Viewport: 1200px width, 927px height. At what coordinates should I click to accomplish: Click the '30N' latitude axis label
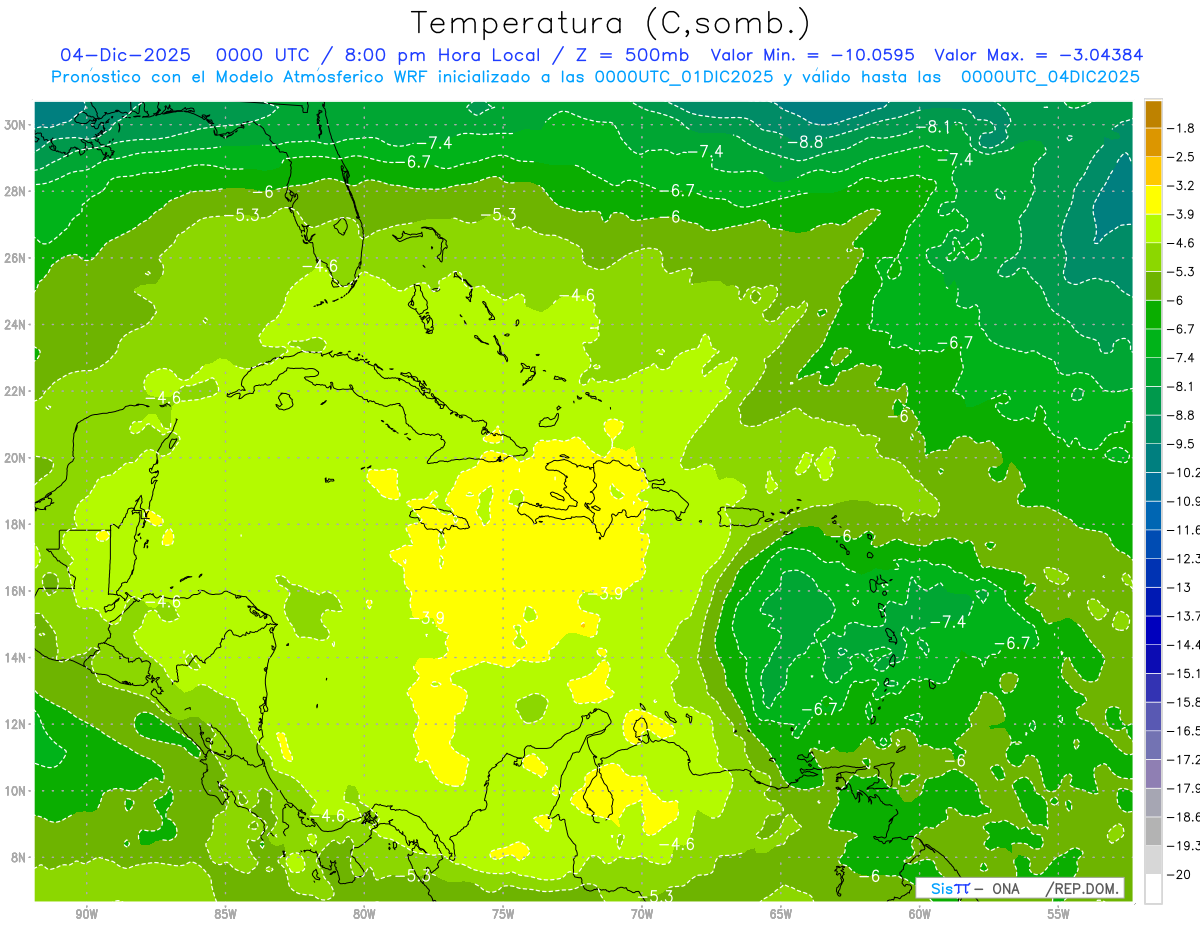click(x=16, y=125)
